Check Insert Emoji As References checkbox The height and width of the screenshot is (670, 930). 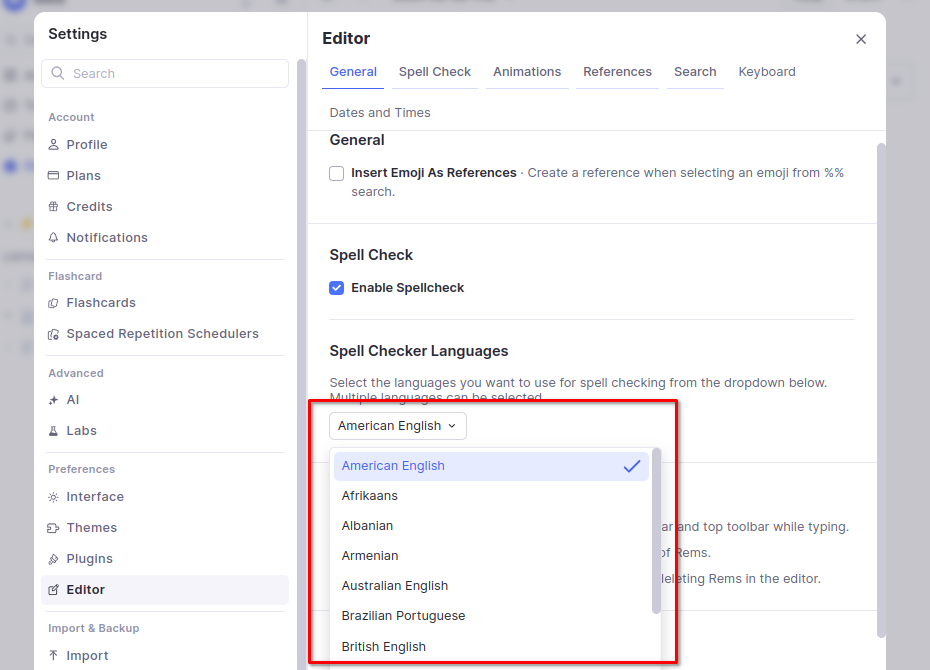[337, 173]
